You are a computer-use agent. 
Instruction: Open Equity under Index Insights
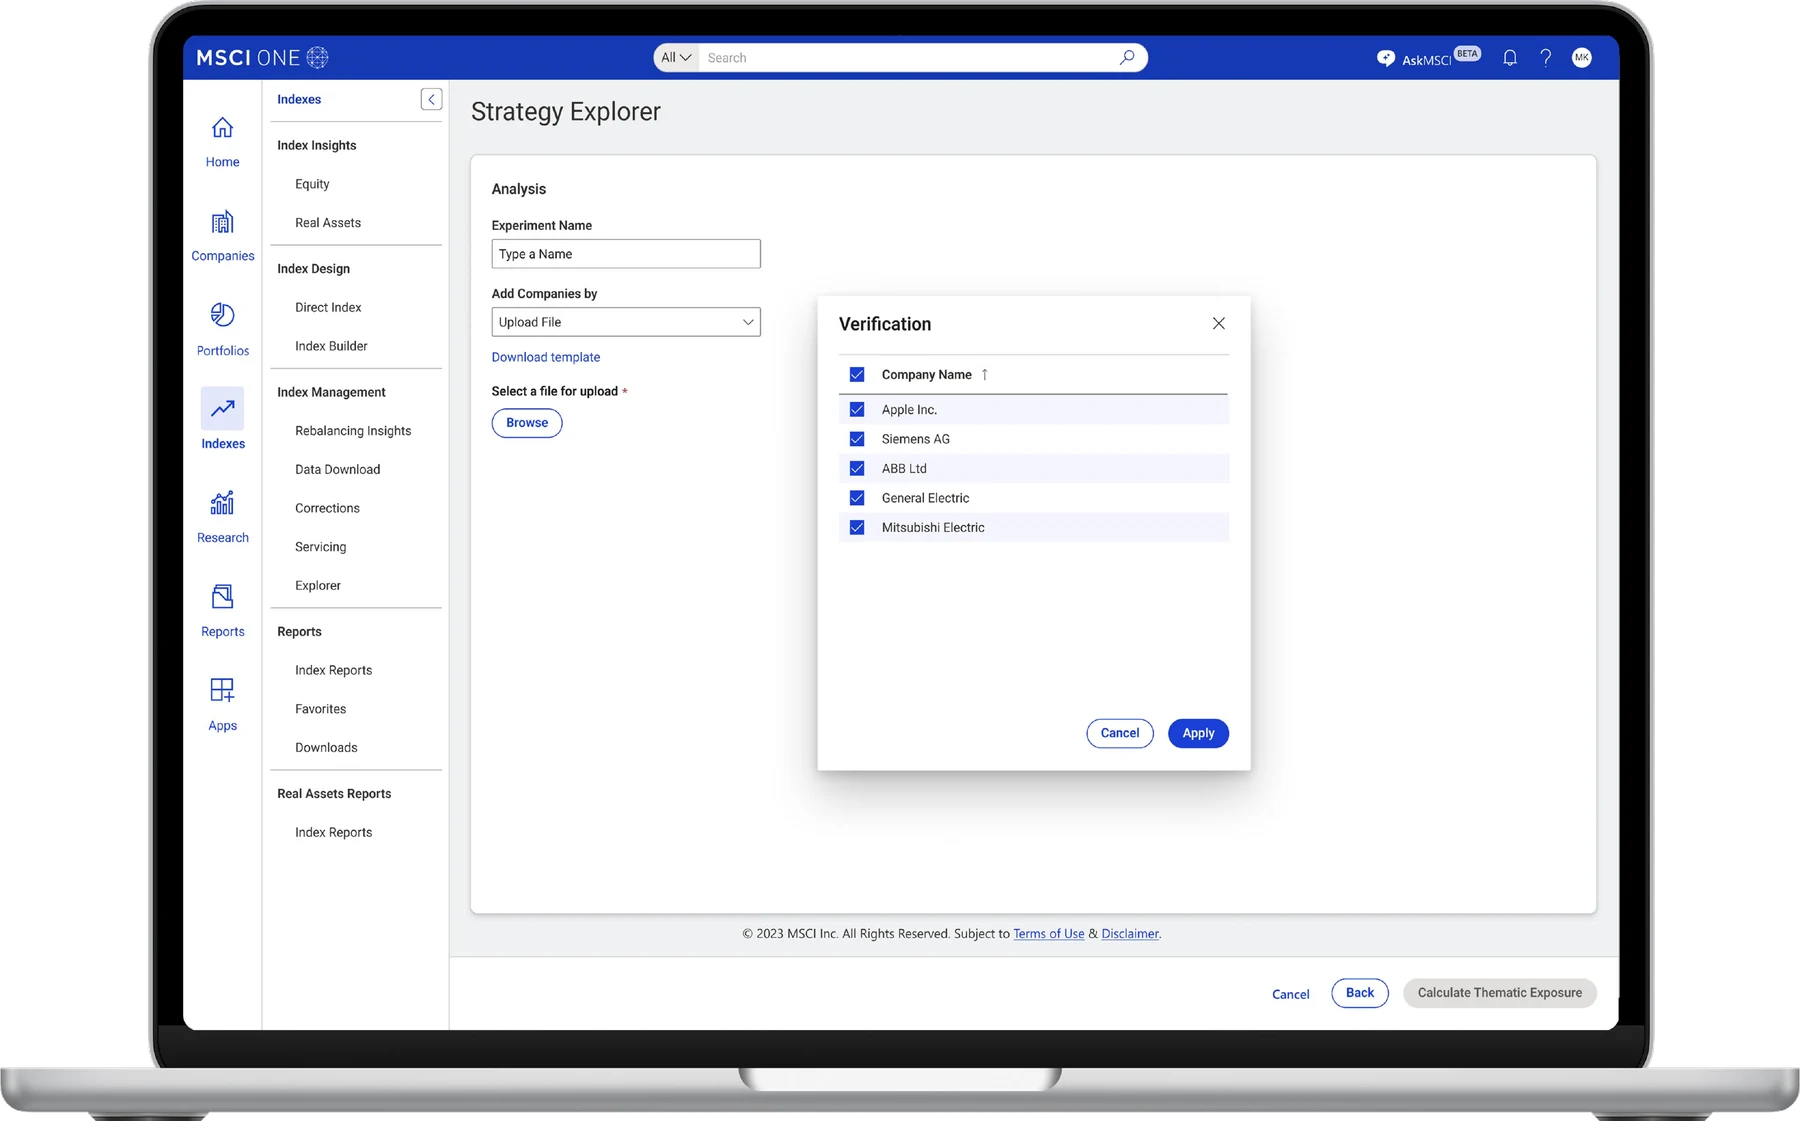(x=312, y=184)
